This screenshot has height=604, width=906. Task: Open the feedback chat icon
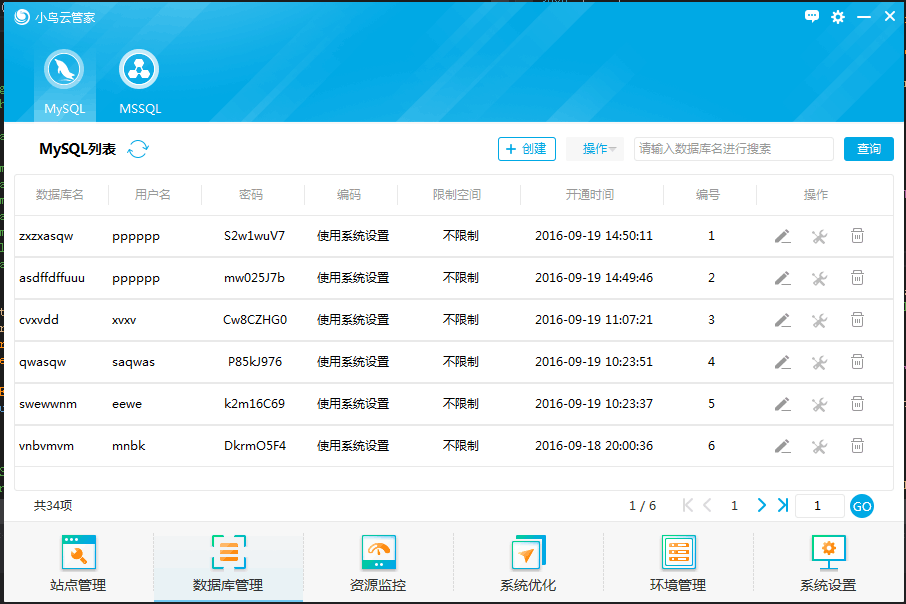pyautogui.click(x=812, y=16)
